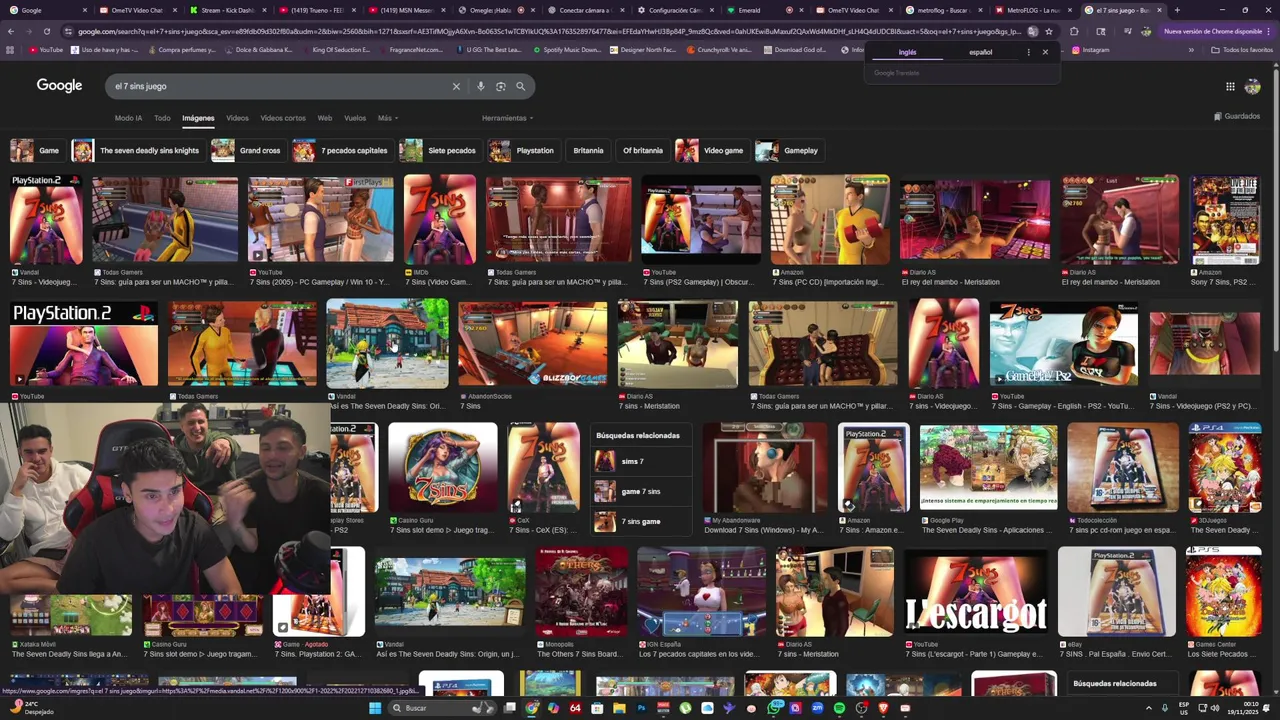This screenshot has width=1280, height=720.
Task: Open the 7 Sins slot Casino Guru thumbnail
Action: (443, 467)
